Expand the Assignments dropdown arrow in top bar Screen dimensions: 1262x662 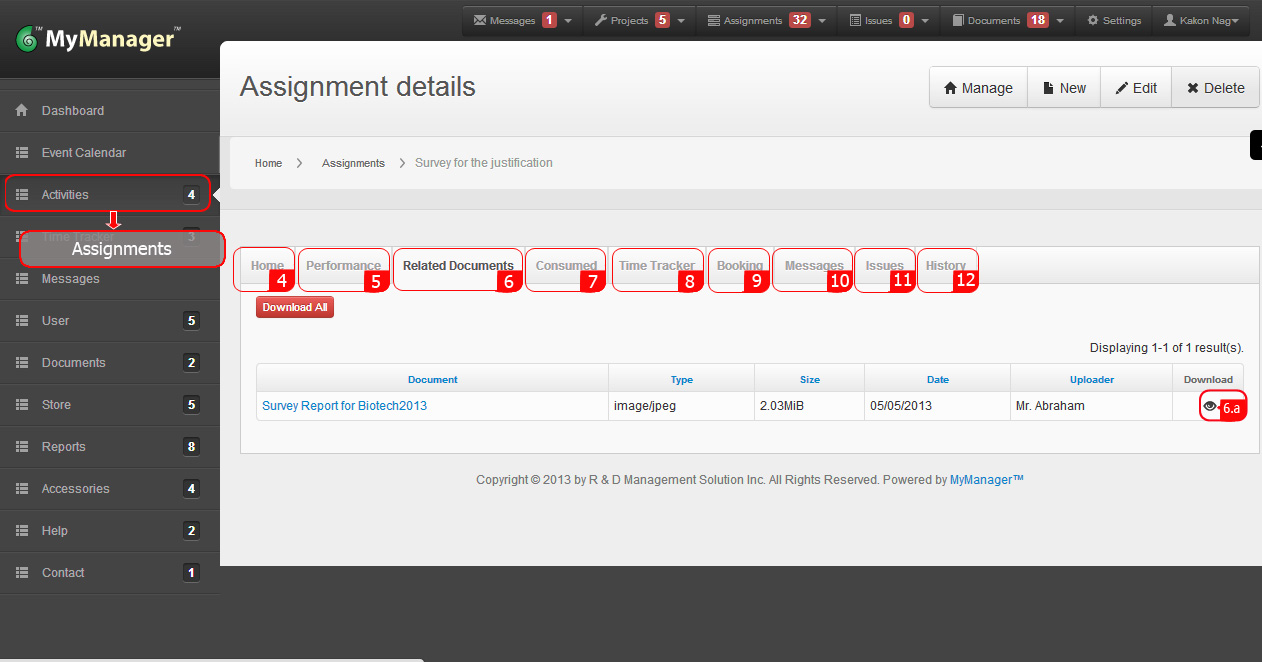(823, 20)
